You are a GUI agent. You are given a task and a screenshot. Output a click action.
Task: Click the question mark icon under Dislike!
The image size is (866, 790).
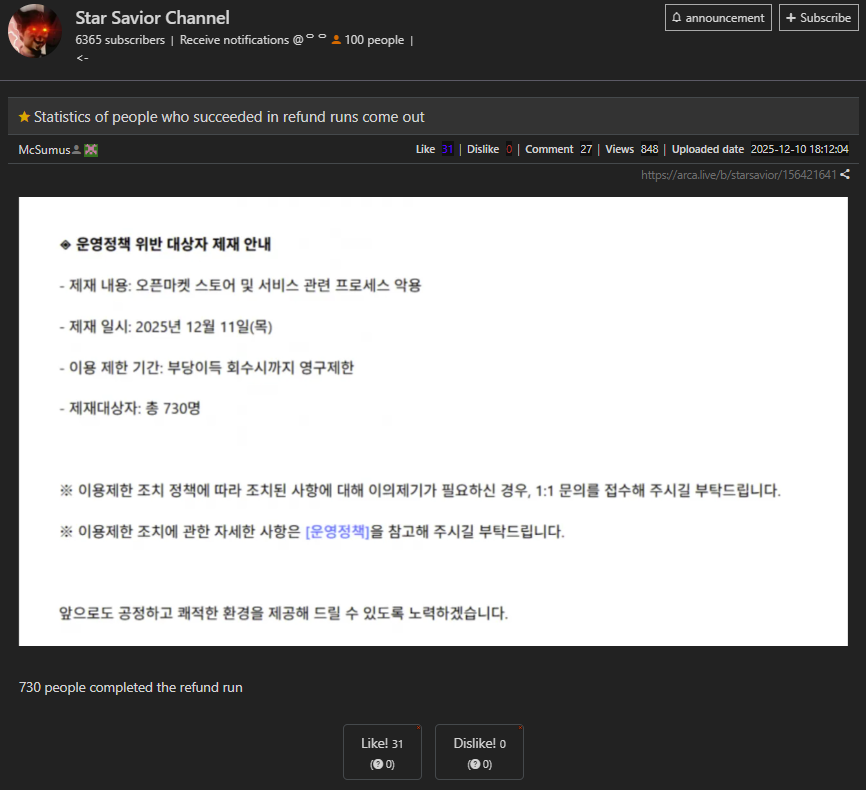coord(474,764)
